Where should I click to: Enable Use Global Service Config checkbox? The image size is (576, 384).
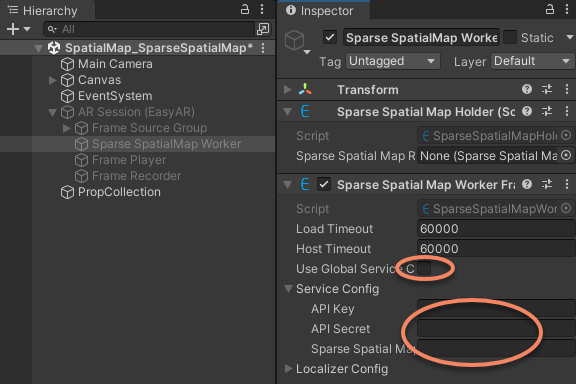[x=424, y=268]
